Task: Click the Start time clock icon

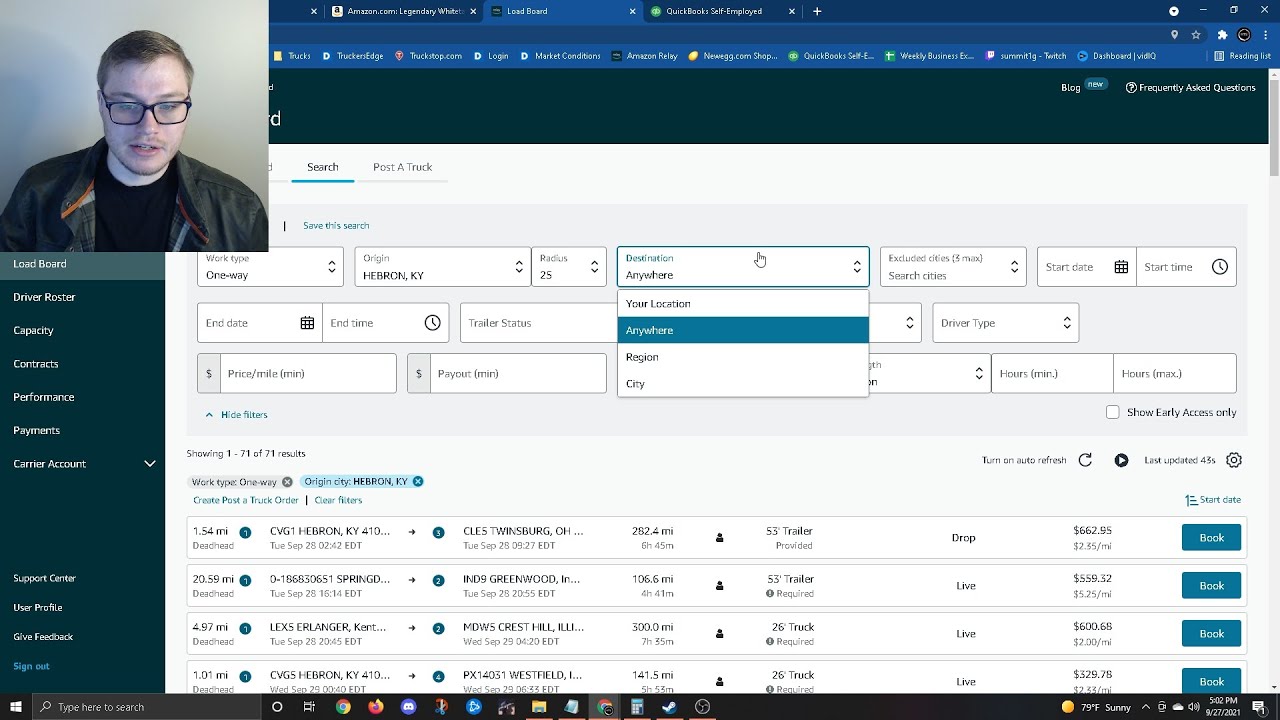Action: (1220, 267)
